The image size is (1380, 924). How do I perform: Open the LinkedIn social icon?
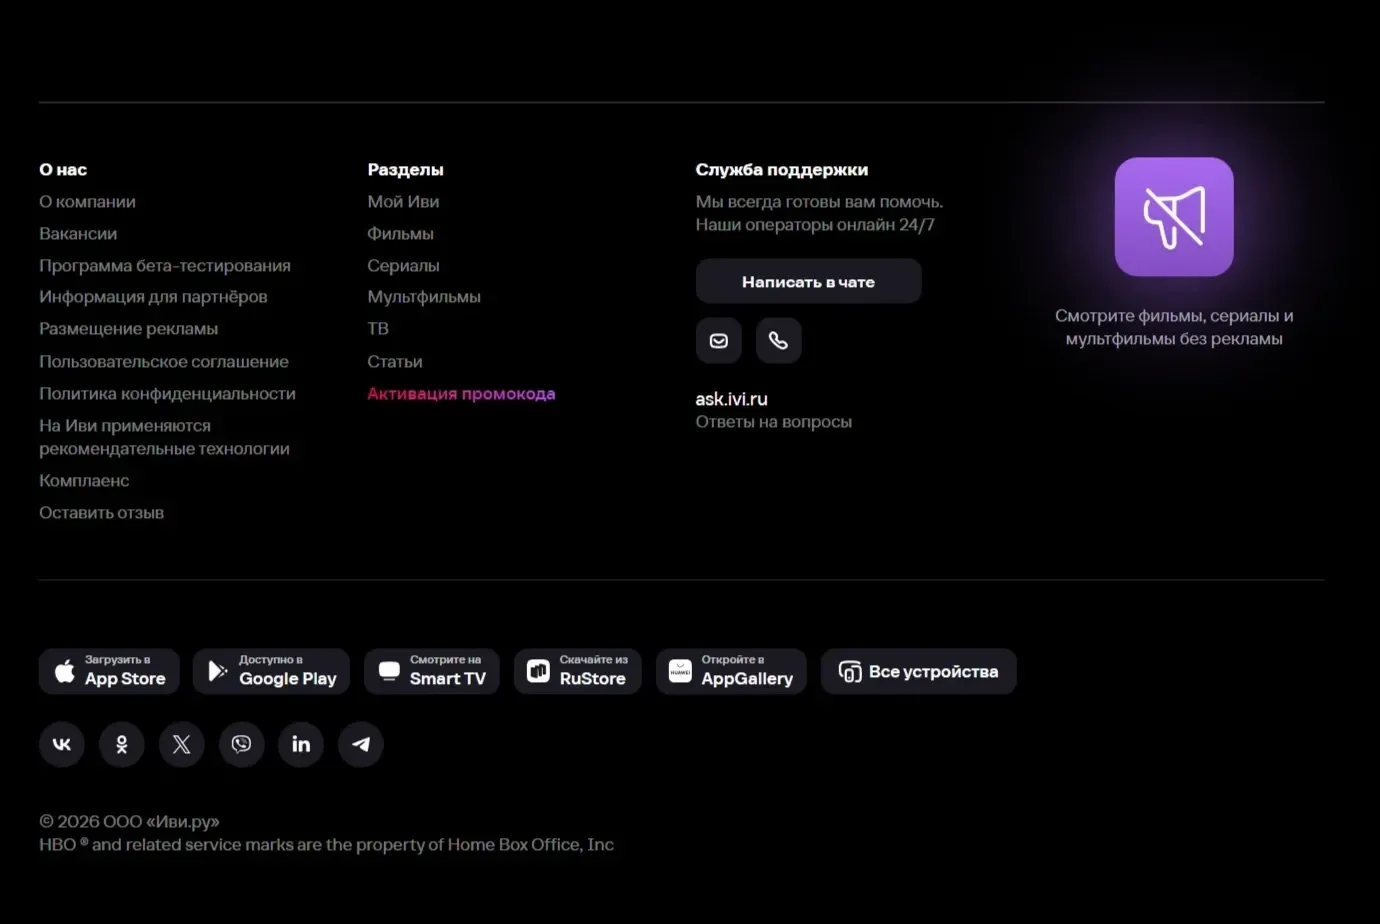tap(301, 744)
